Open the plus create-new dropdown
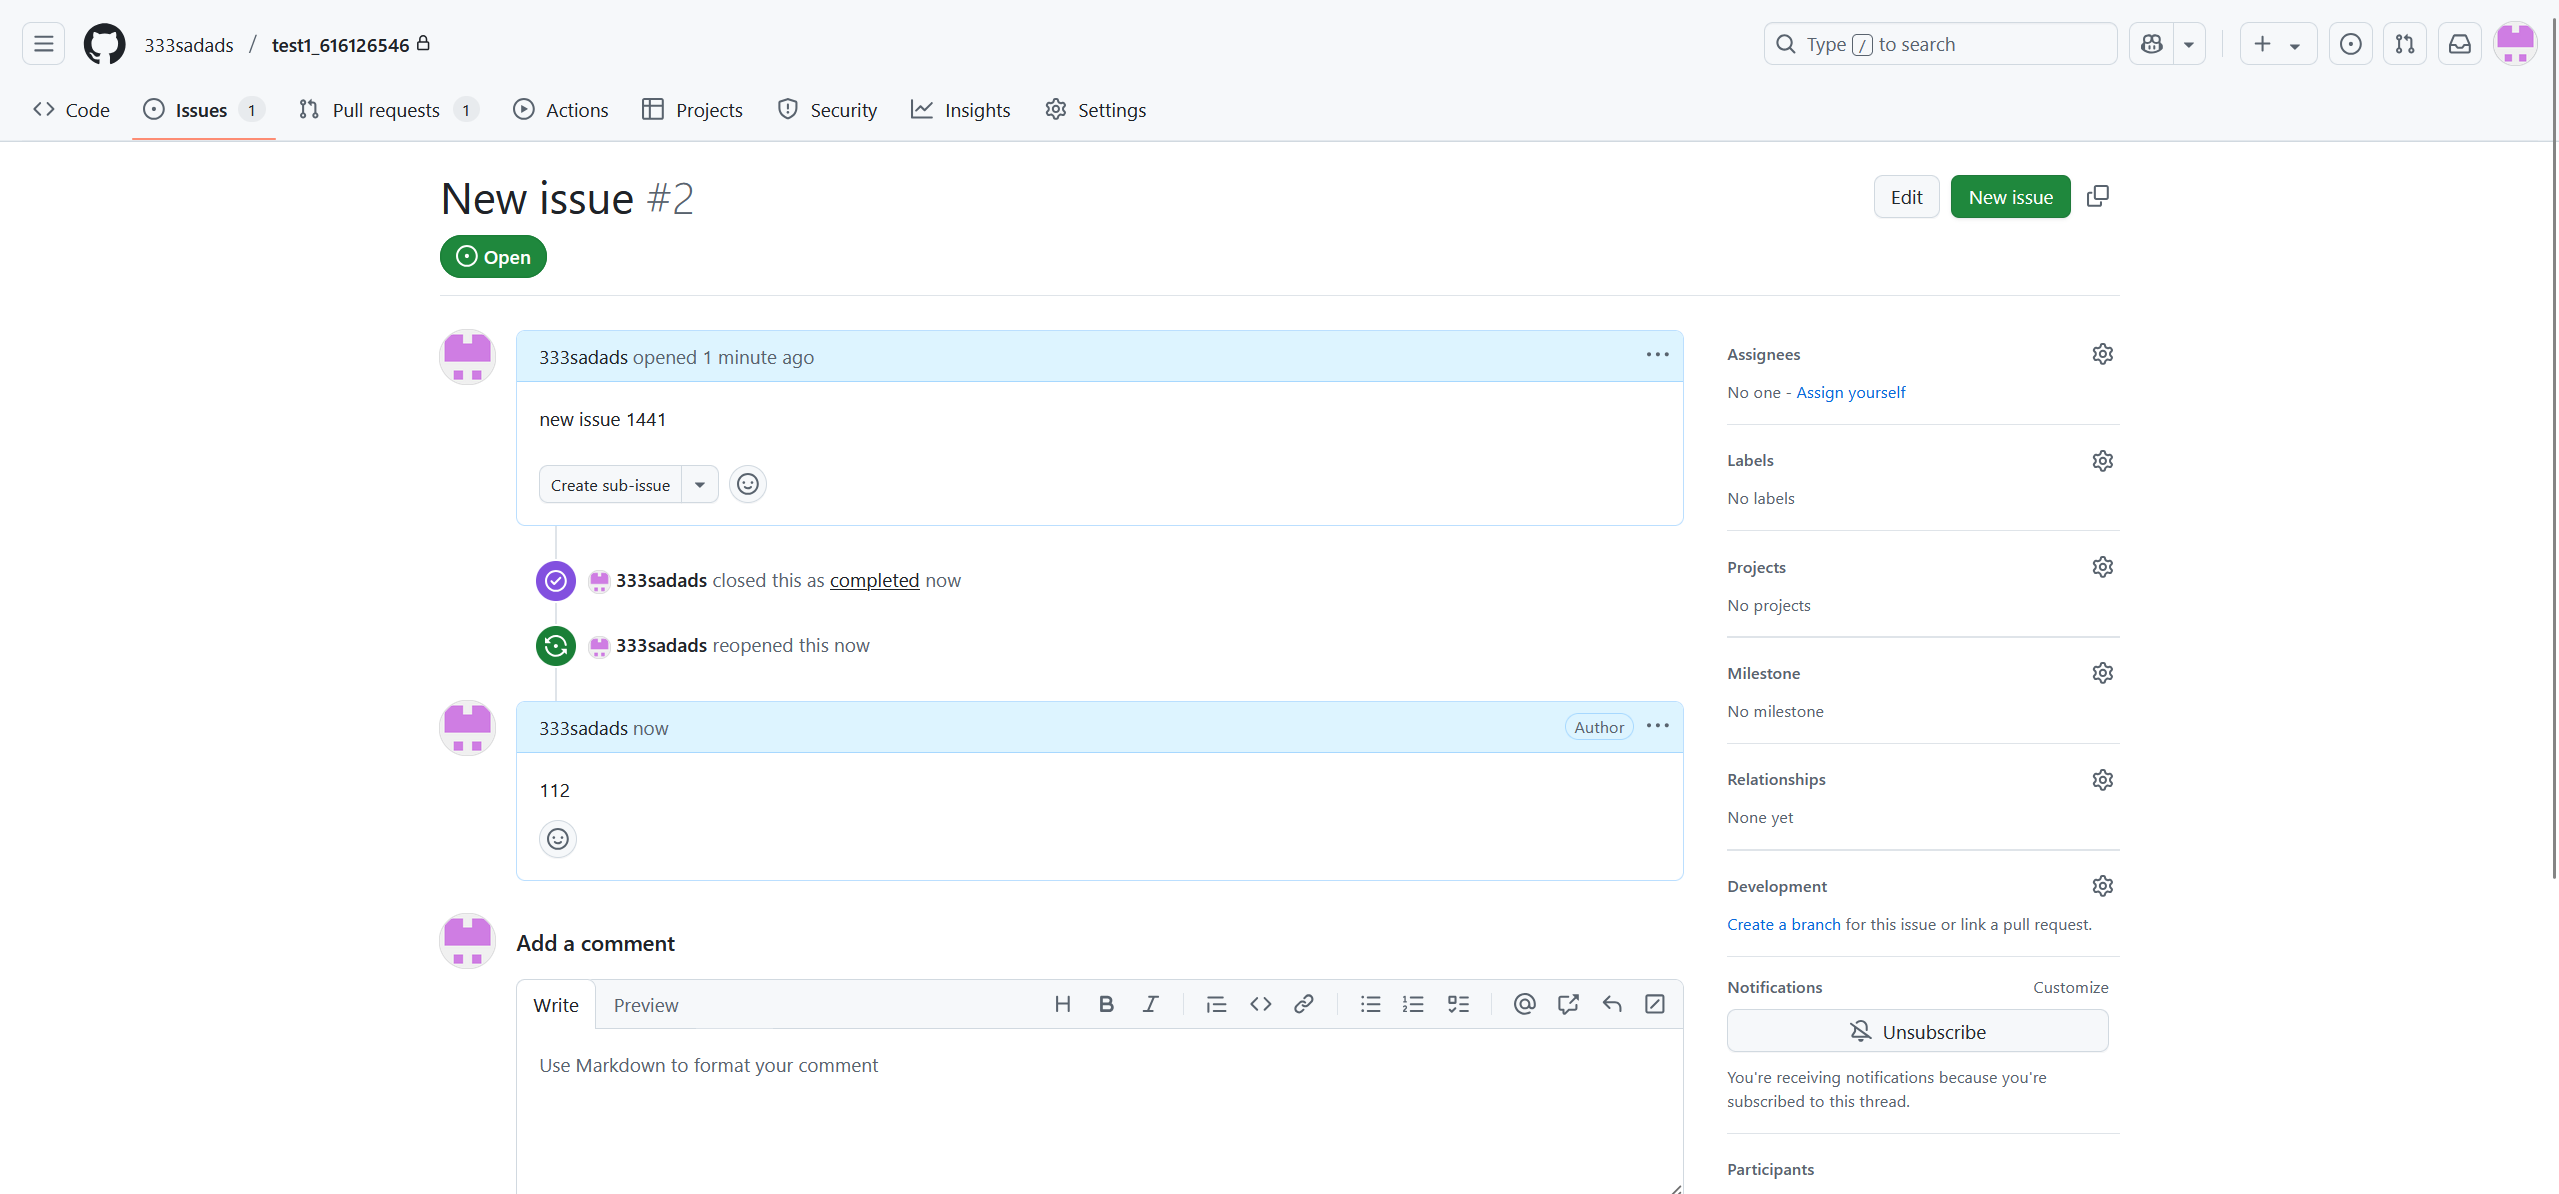Image resolution: width=2559 pixels, height=1194 pixels. (2277, 44)
